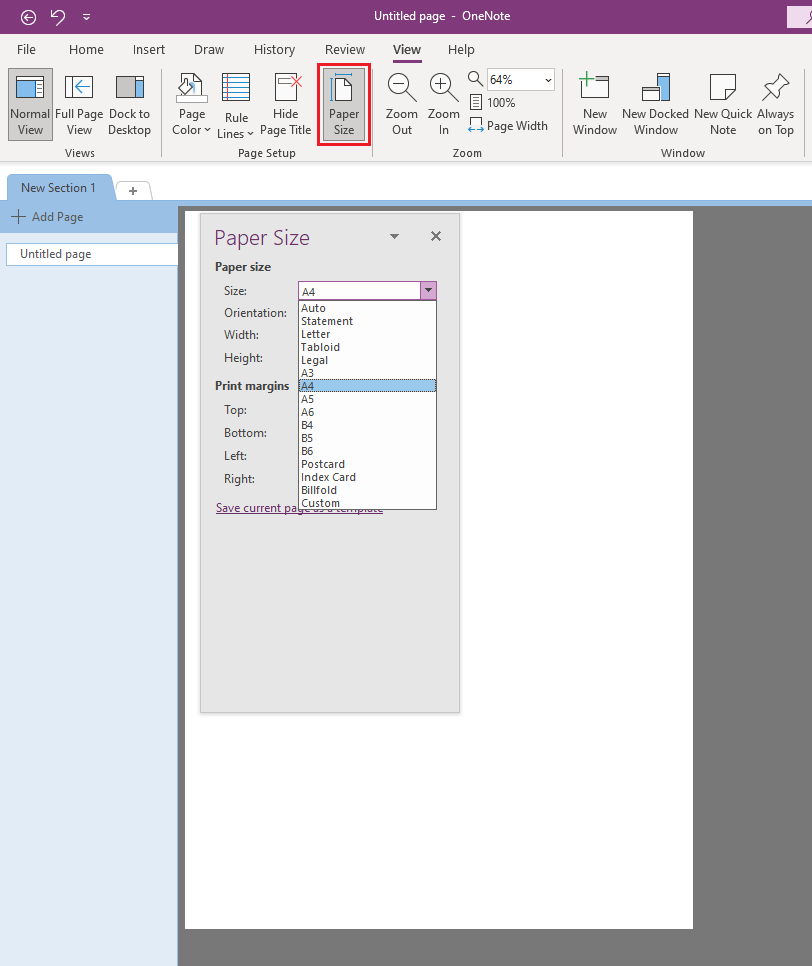The height and width of the screenshot is (966, 812).
Task: Enable Always on Top
Action: tap(775, 104)
